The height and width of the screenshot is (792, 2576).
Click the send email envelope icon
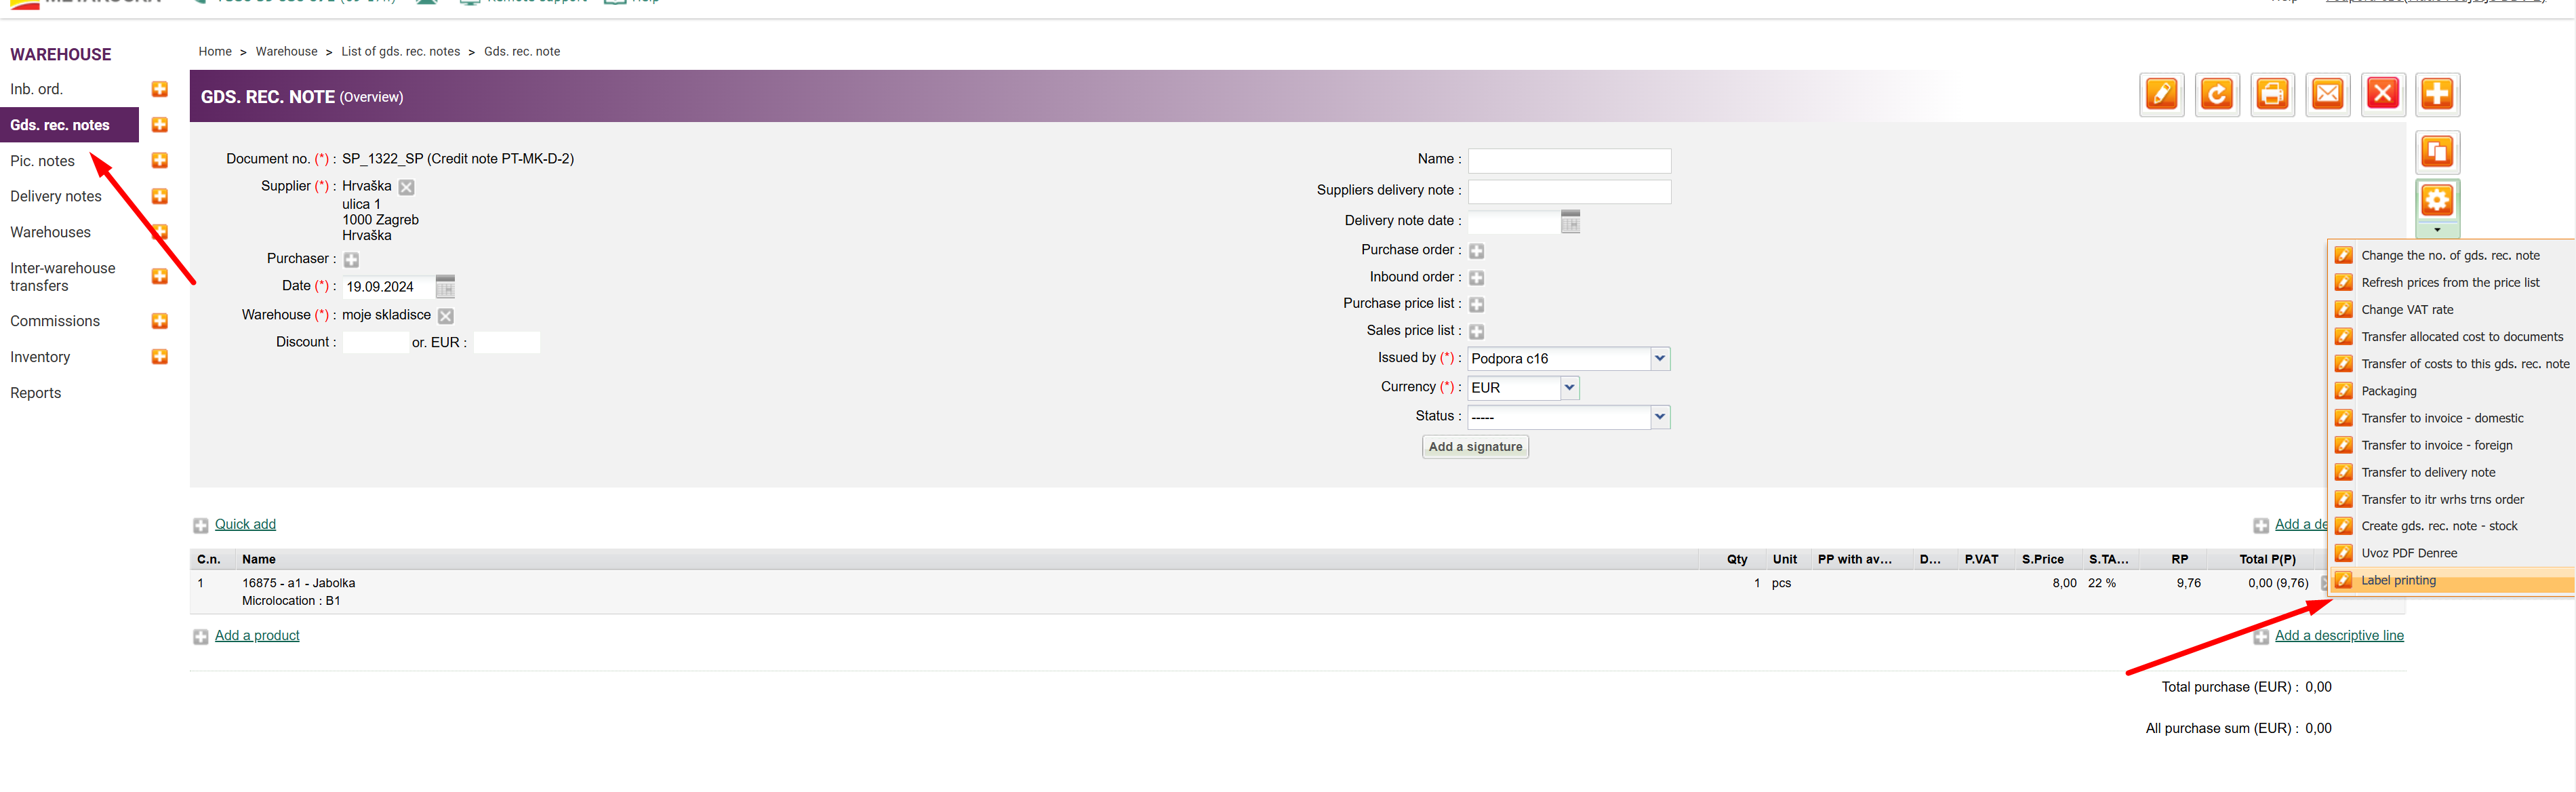(2327, 95)
